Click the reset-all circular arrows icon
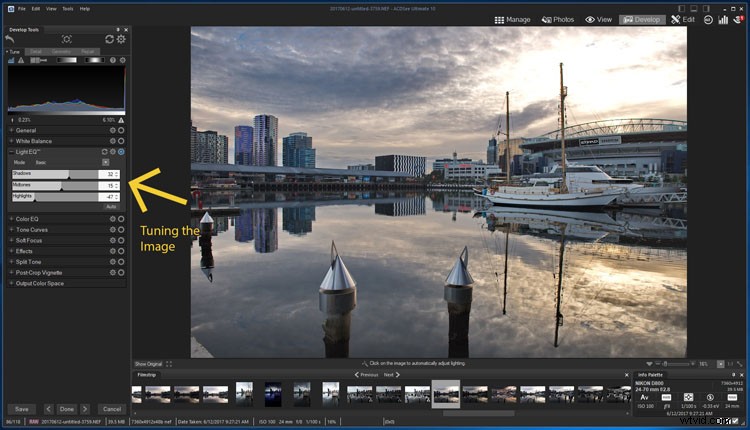Image resolution: width=750 pixels, height=430 pixels. tap(110, 39)
